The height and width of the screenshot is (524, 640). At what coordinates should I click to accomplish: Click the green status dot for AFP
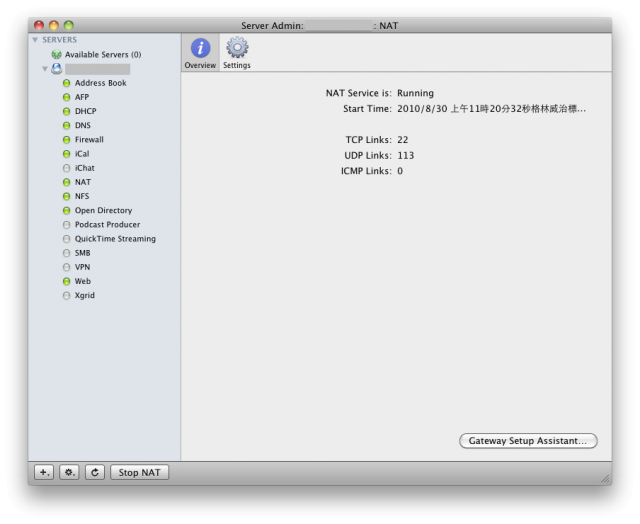point(67,97)
